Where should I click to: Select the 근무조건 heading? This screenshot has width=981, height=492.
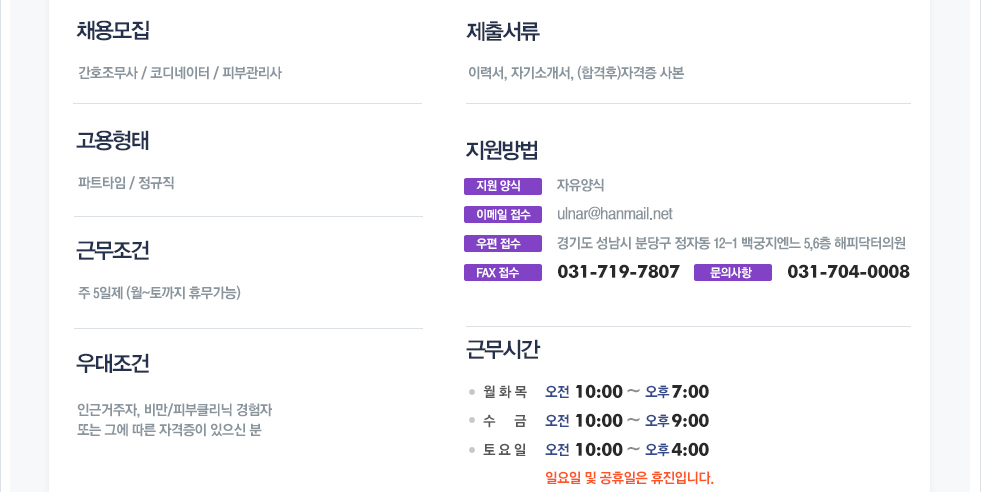pos(113,250)
